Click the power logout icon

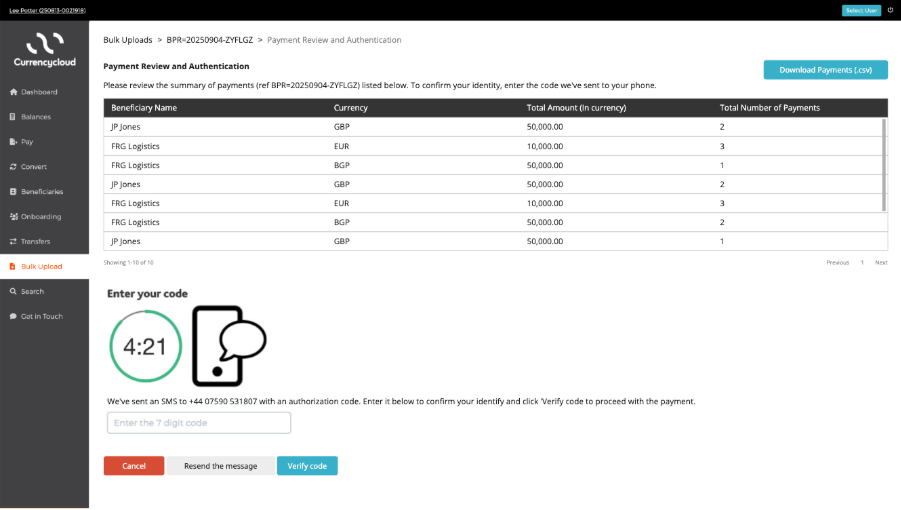coord(890,10)
